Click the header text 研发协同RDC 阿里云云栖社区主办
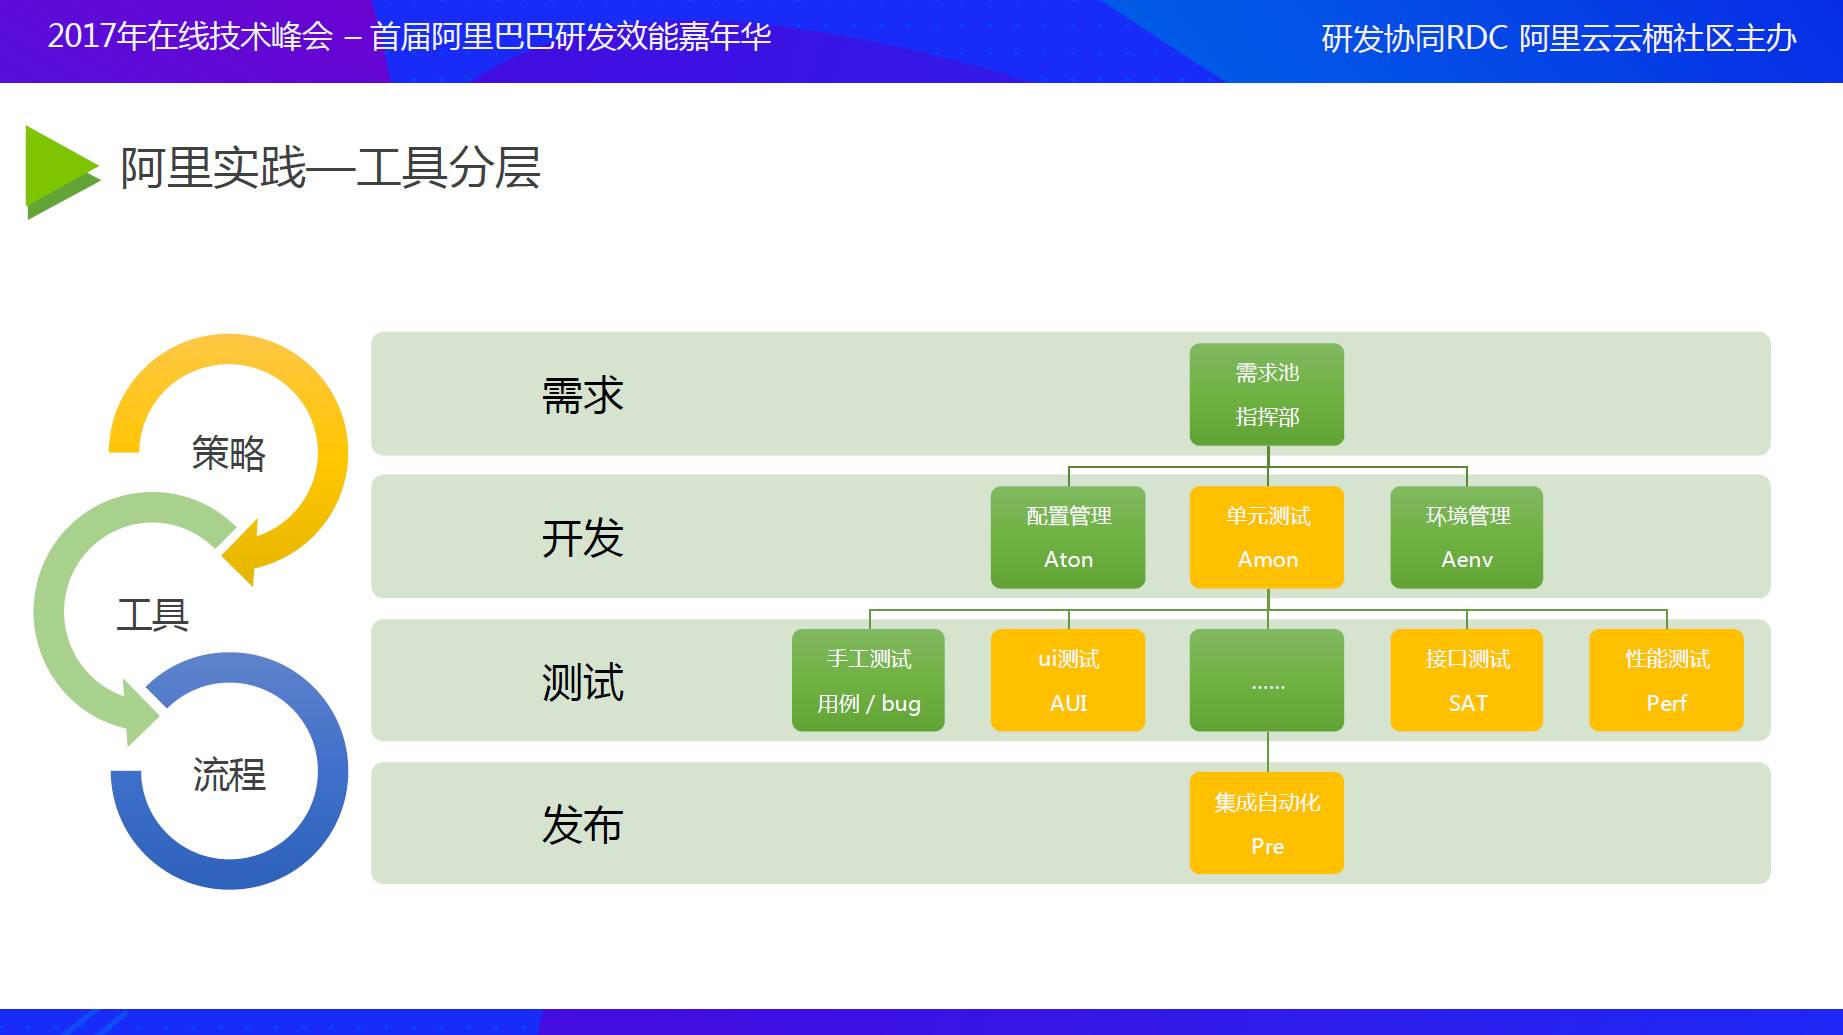 [1559, 38]
